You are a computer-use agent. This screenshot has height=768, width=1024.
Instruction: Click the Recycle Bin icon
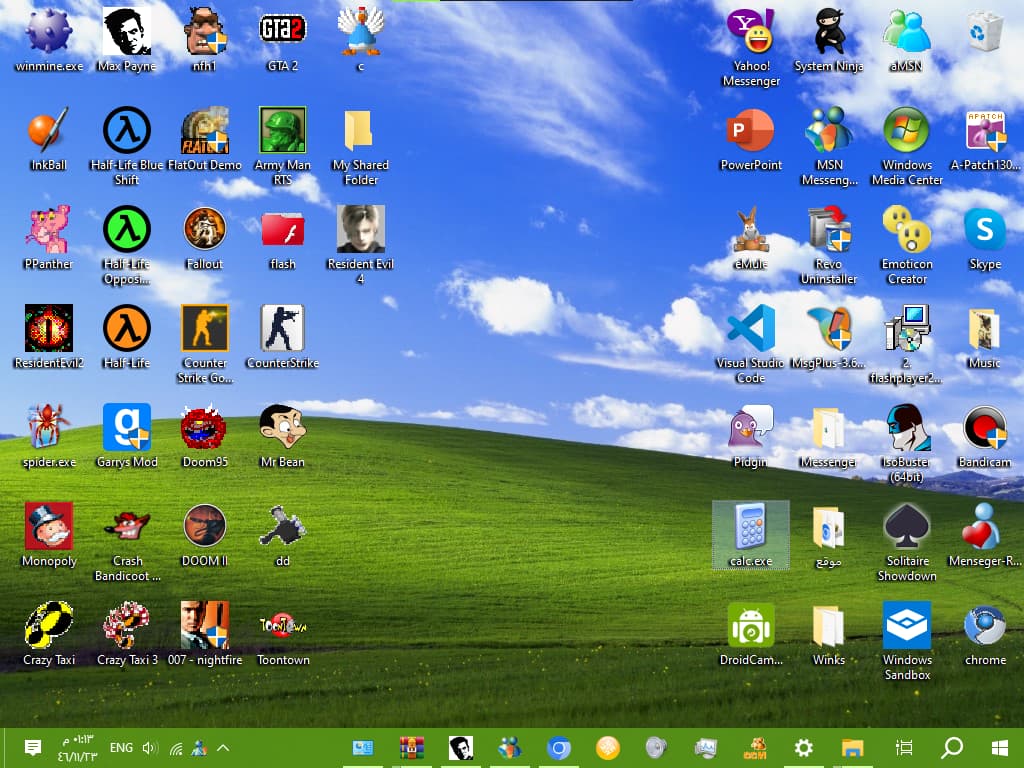click(x=985, y=32)
